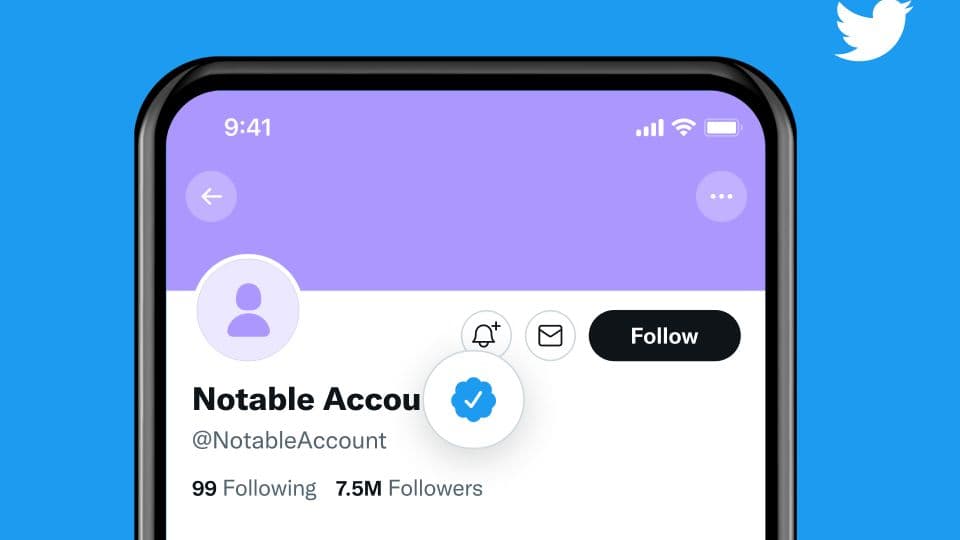Image resolution: width=960 pixels, height=540 pixels.
Task: Enable notifications with the bell icon
Action: 486,335
